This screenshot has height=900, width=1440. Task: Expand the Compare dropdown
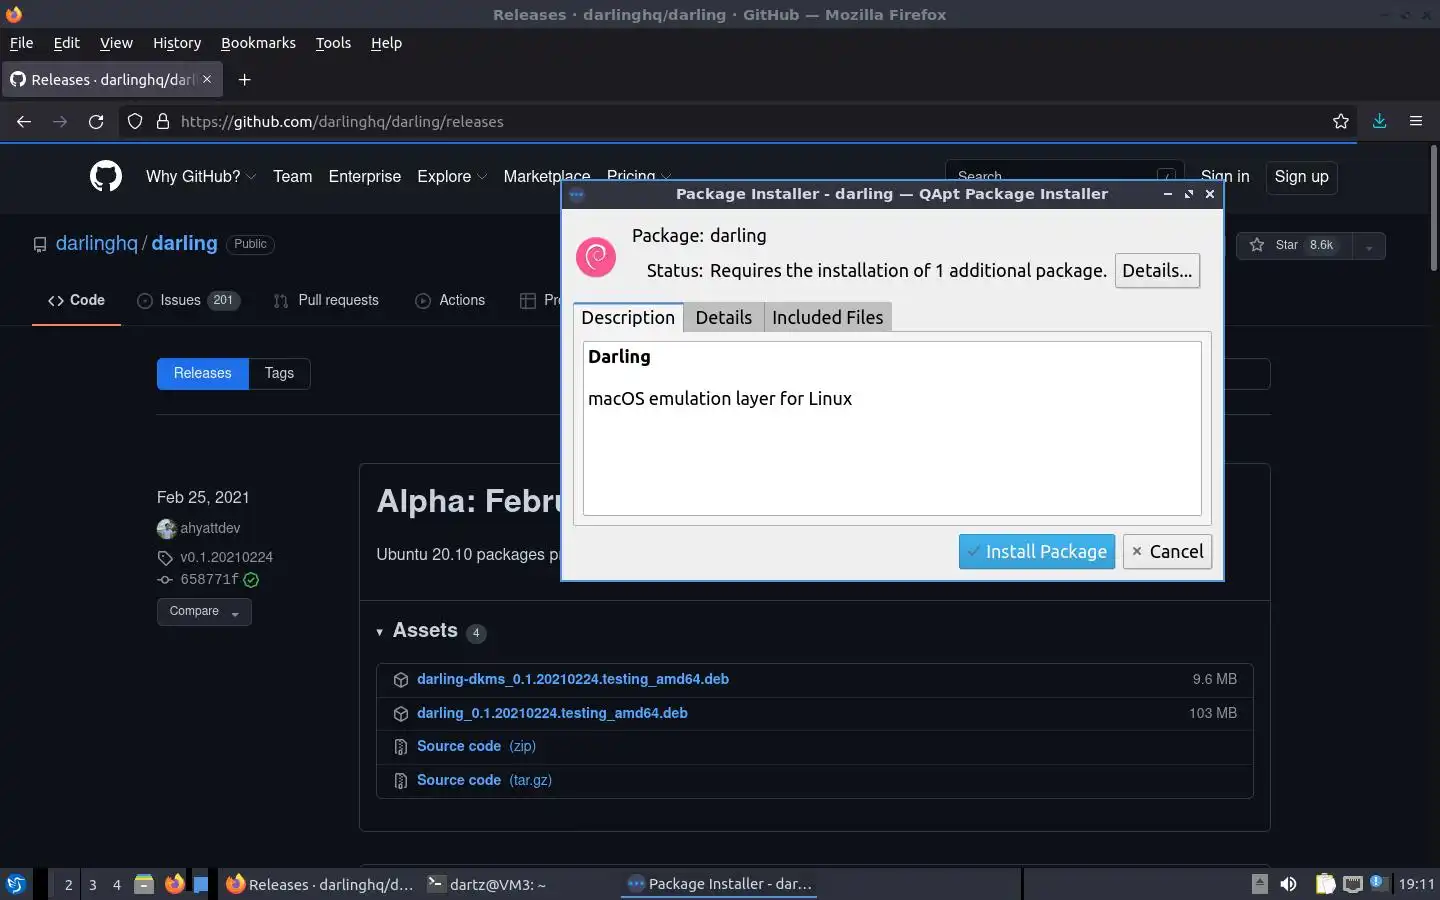click(204, 611)
